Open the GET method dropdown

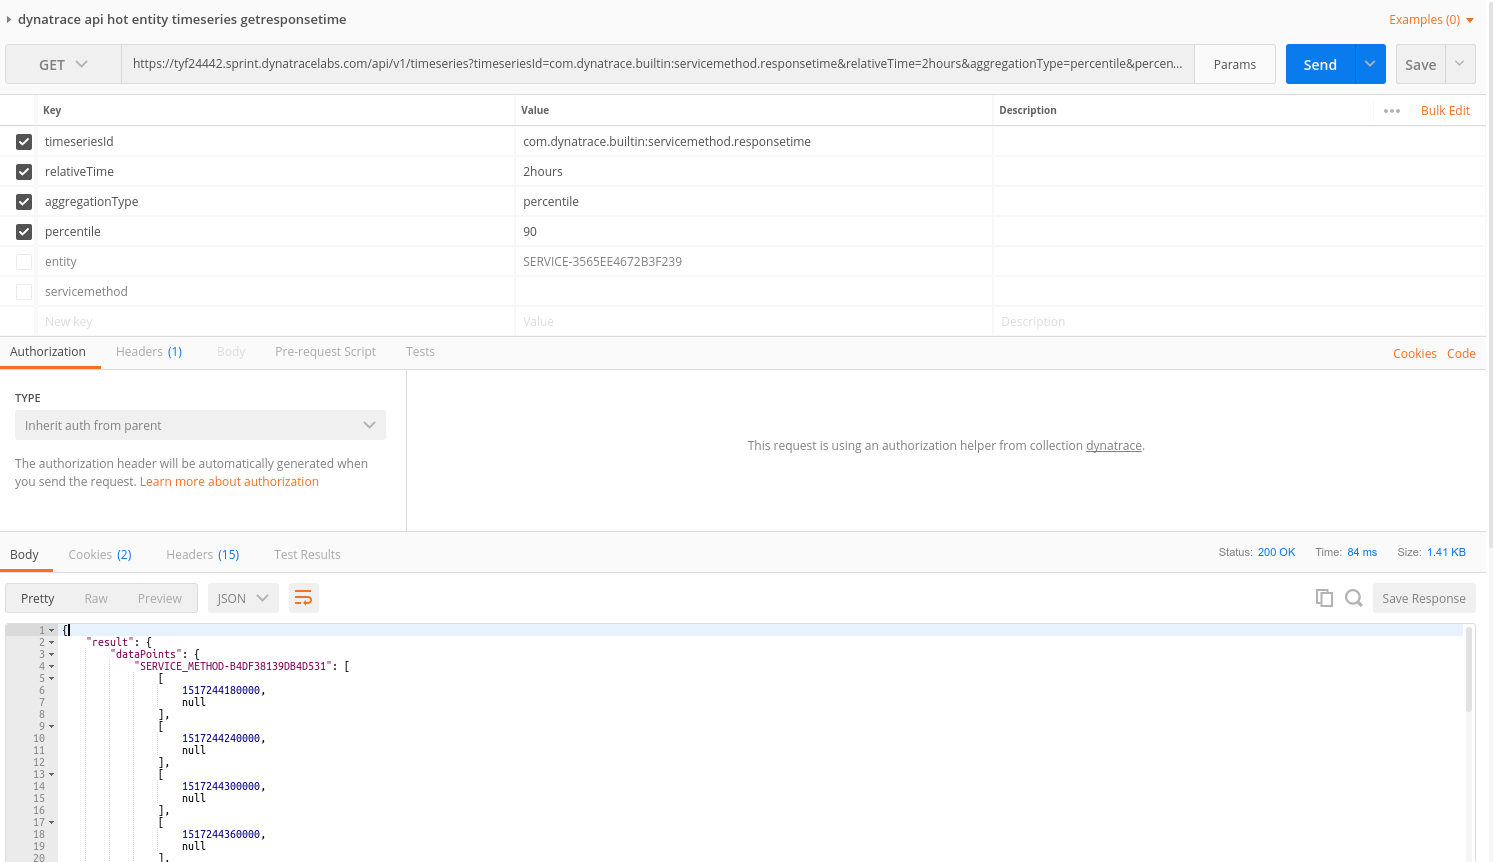63,64
